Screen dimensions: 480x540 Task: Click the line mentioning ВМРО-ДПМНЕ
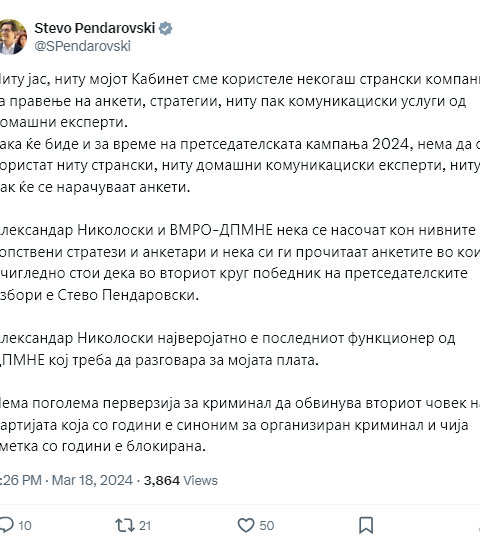pyautogui.click(x=238, y=230)
